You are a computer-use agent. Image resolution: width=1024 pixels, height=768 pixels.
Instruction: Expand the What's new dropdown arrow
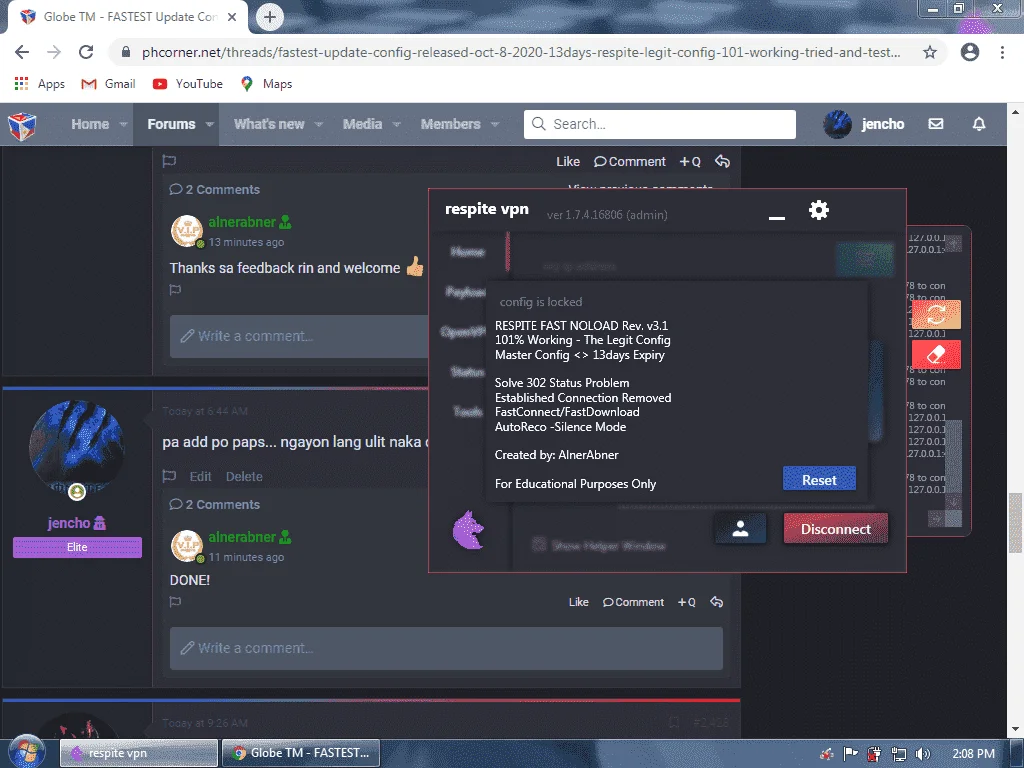(319, 124)
